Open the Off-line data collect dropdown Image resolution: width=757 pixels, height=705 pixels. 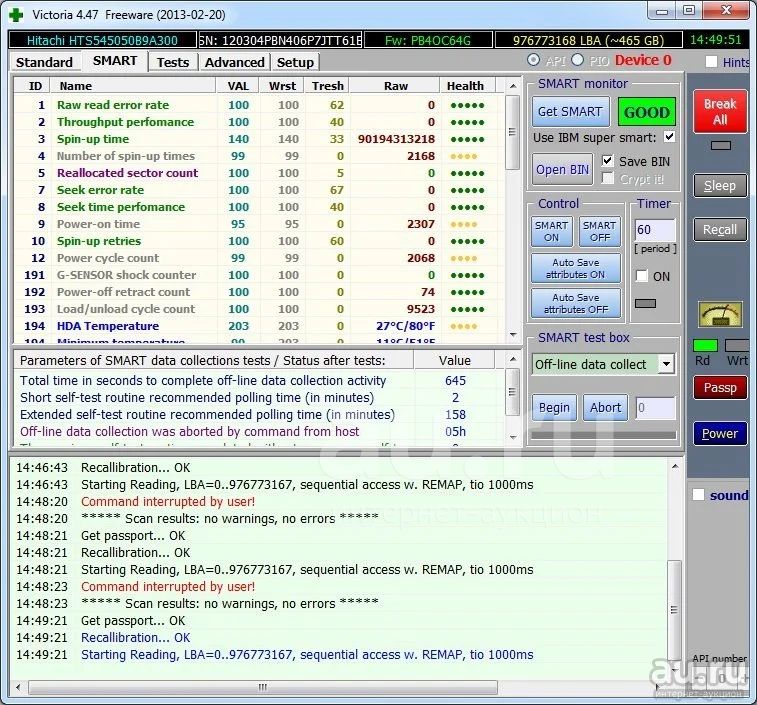coord(666,364)
